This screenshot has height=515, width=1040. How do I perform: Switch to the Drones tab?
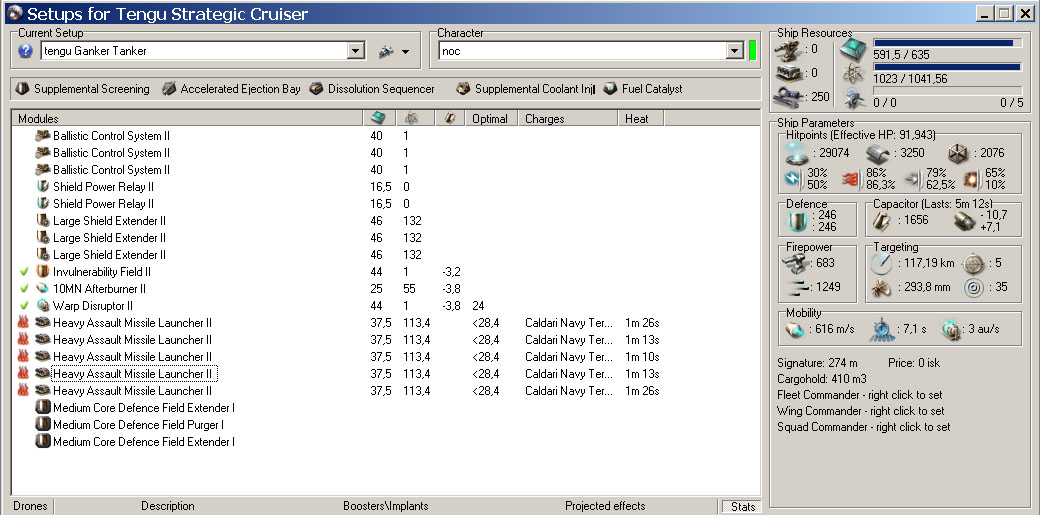[x=31, y=506]
